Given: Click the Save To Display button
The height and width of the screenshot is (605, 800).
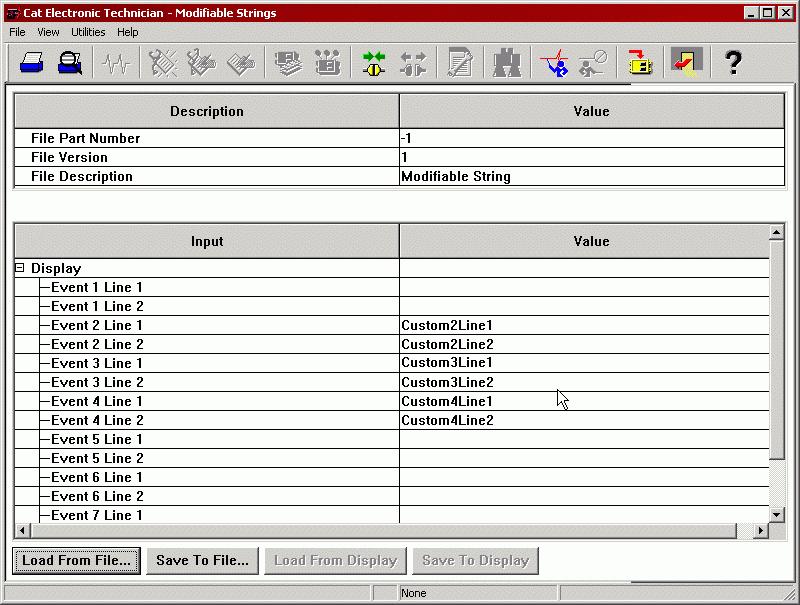Looking at the screenshot, I should click(x=476, y=561).
